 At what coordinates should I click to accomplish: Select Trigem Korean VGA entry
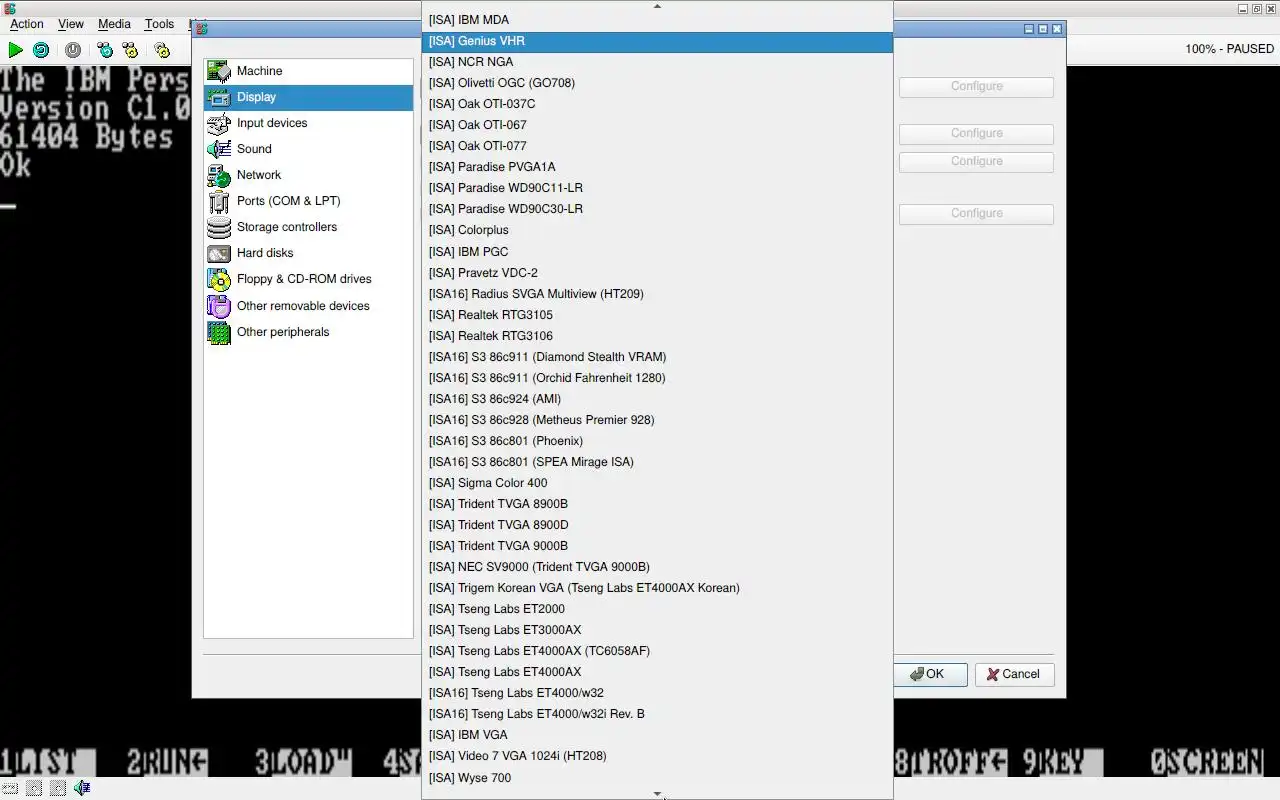pos(657,588)
